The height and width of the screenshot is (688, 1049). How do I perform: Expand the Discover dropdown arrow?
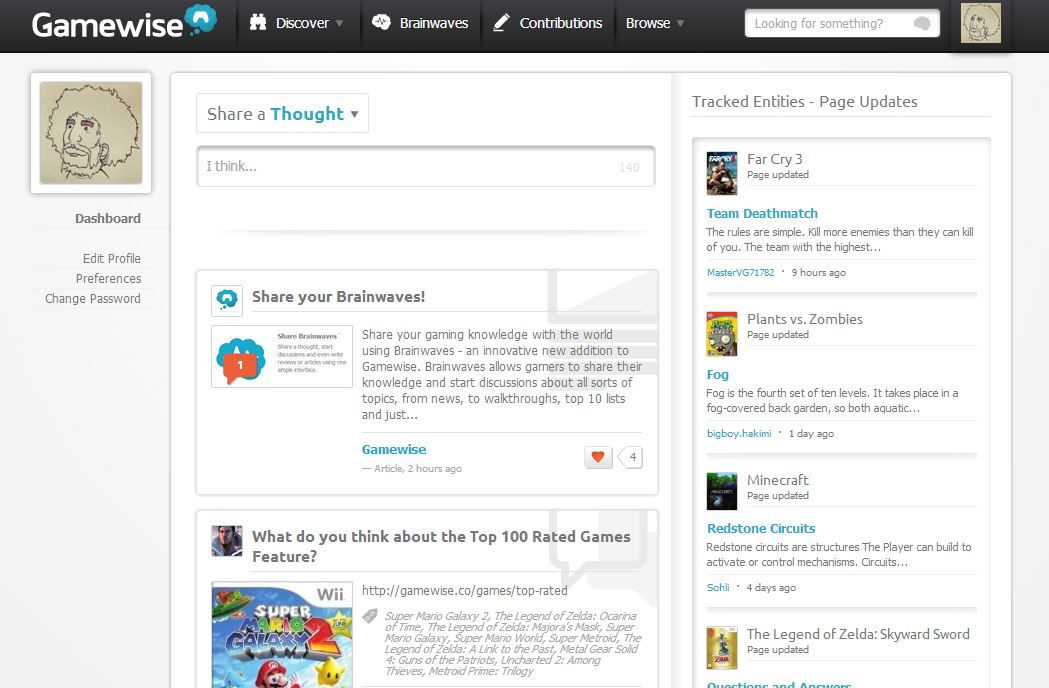coord(340,23)
